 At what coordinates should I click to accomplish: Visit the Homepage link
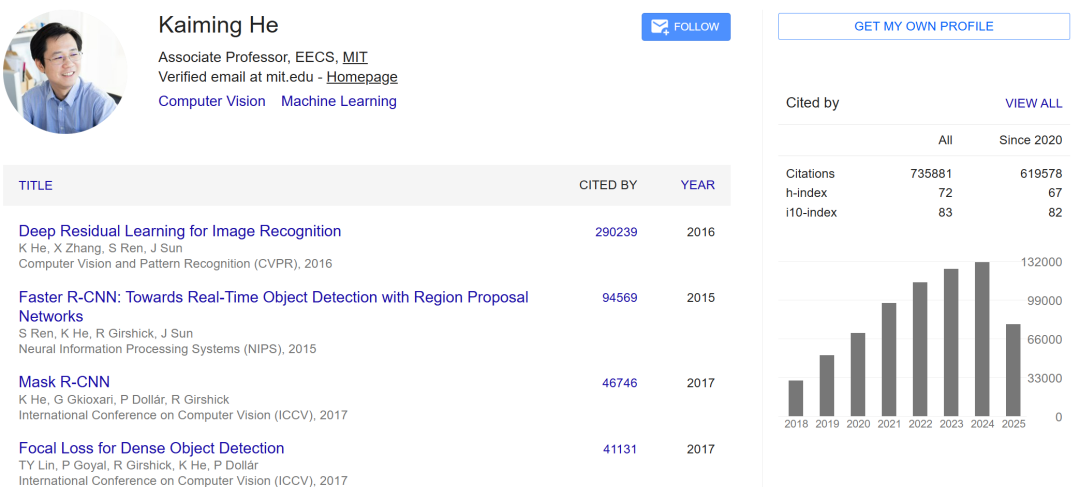[x=362, y=77]
